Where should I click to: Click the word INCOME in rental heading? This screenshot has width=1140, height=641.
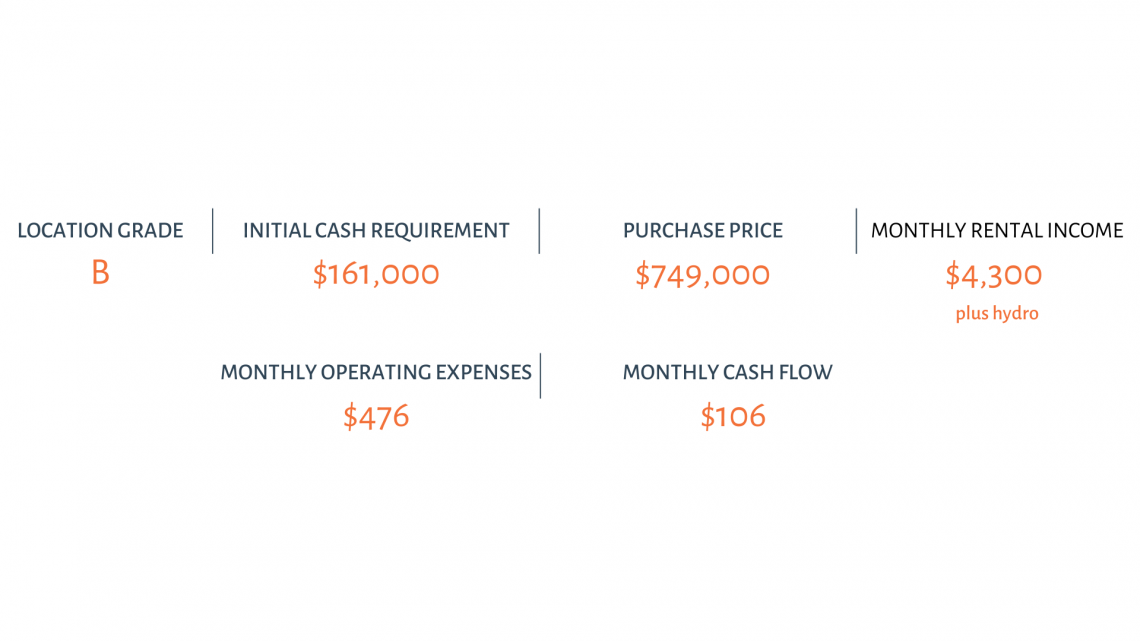(x=1085, y=230)
